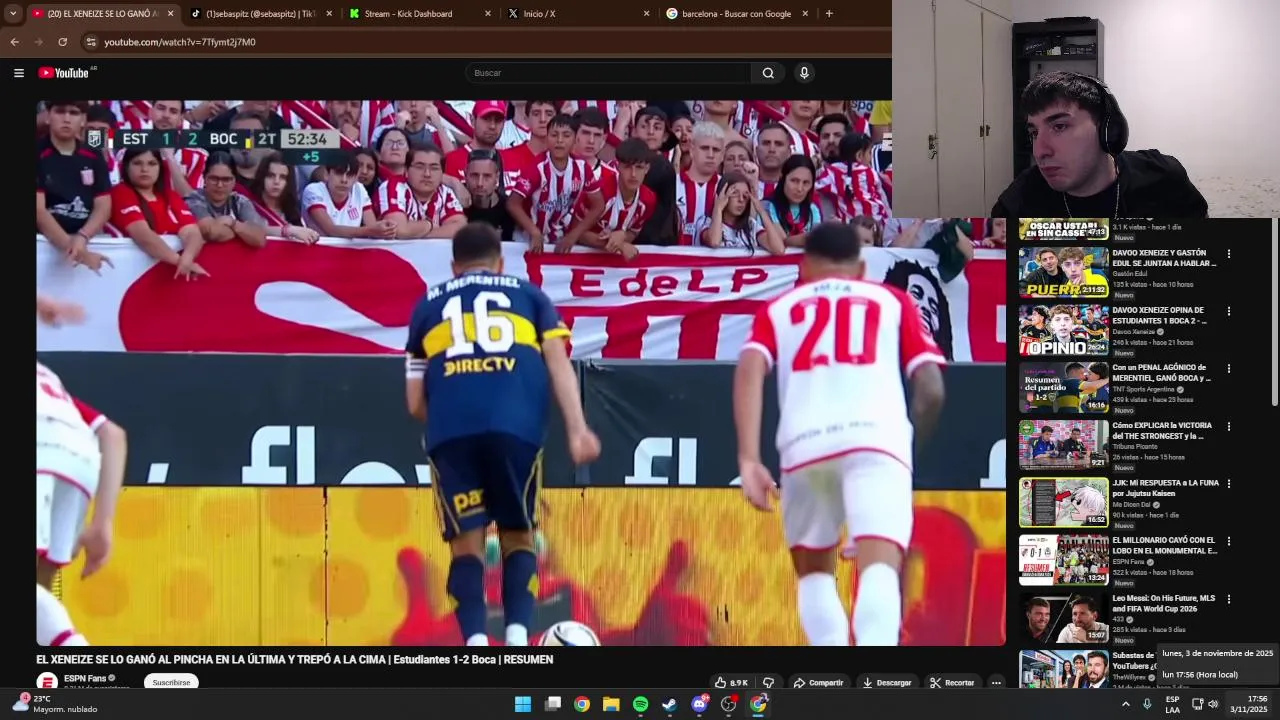Switch to the barcelona Google search tab

(x=737, y=14)
